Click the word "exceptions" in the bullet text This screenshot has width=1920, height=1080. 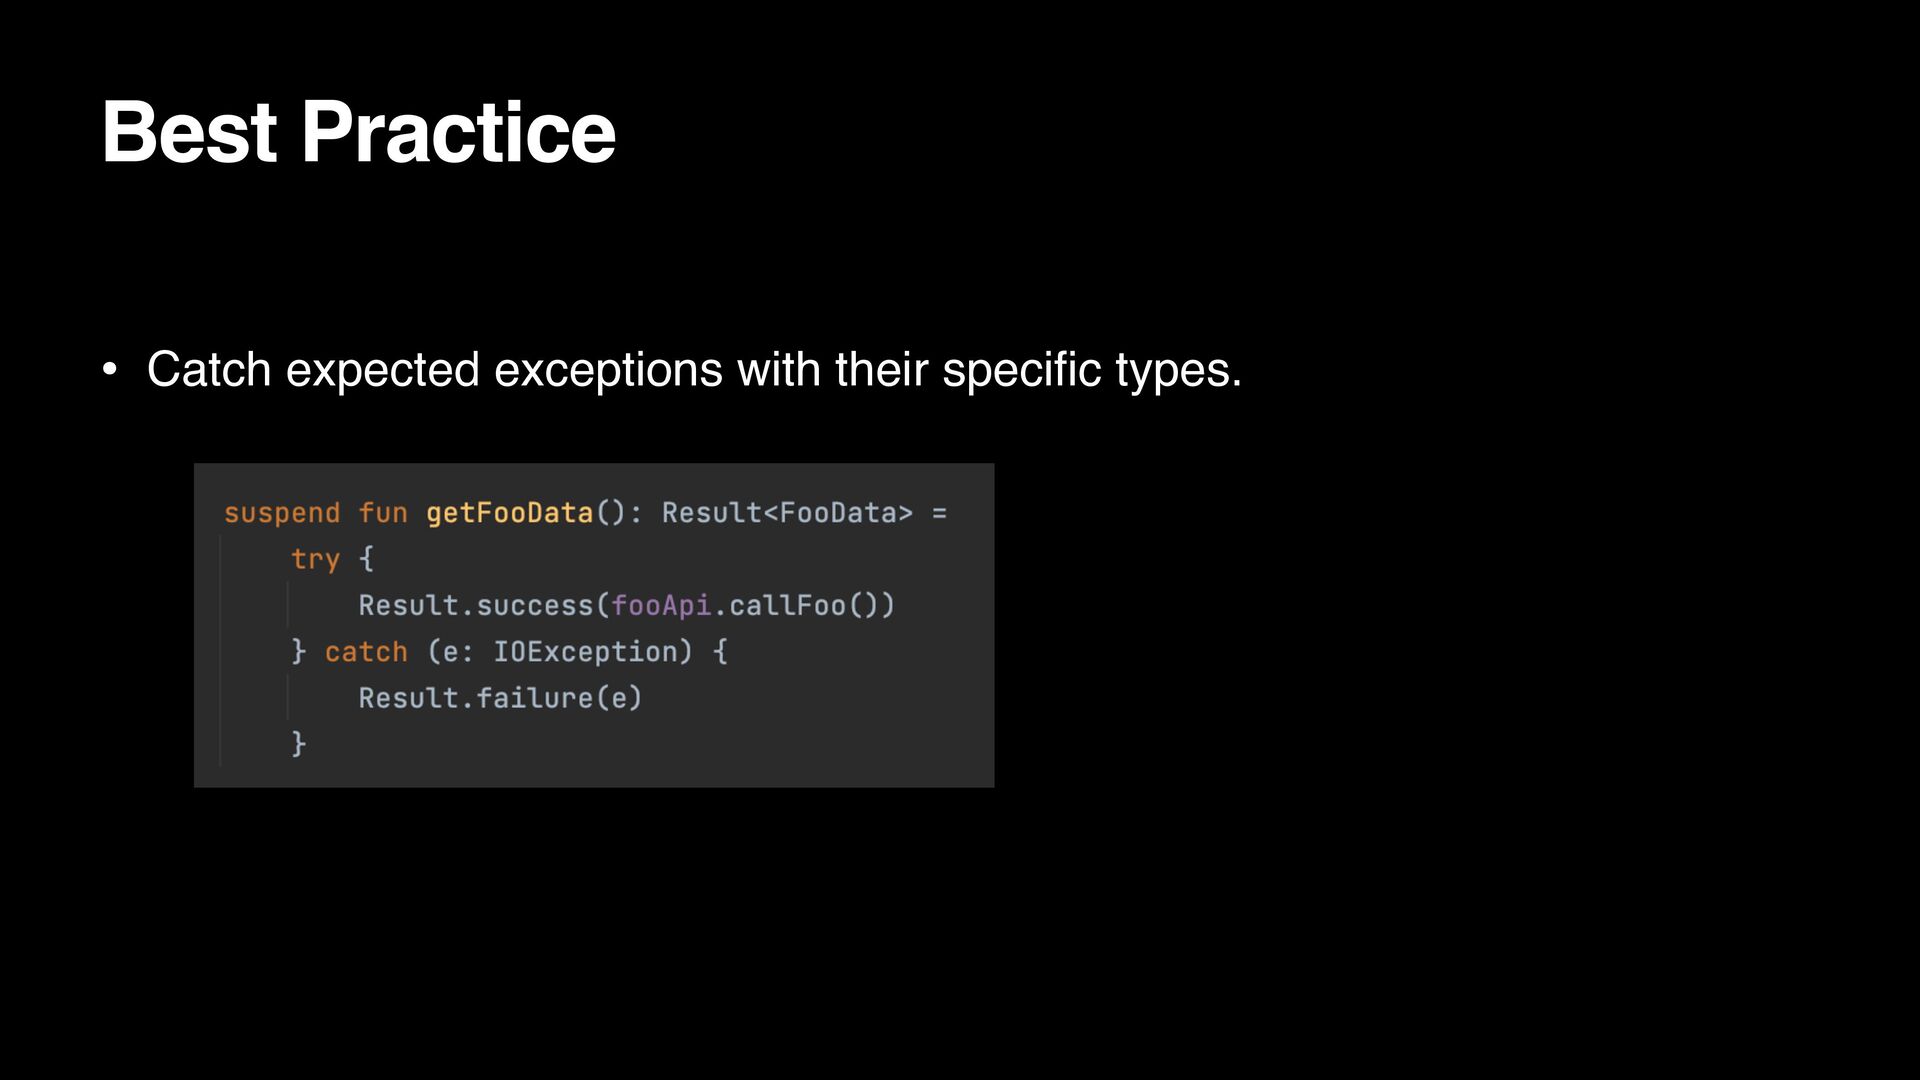point(608,370)
